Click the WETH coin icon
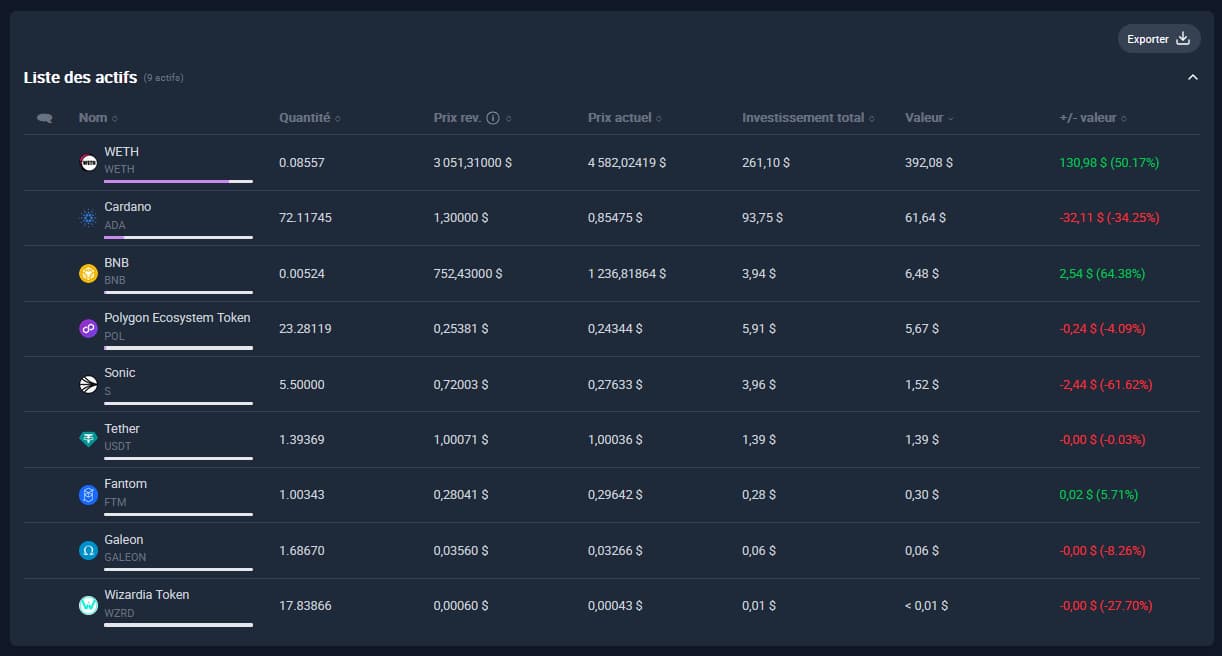 click(x=87, y=159)
